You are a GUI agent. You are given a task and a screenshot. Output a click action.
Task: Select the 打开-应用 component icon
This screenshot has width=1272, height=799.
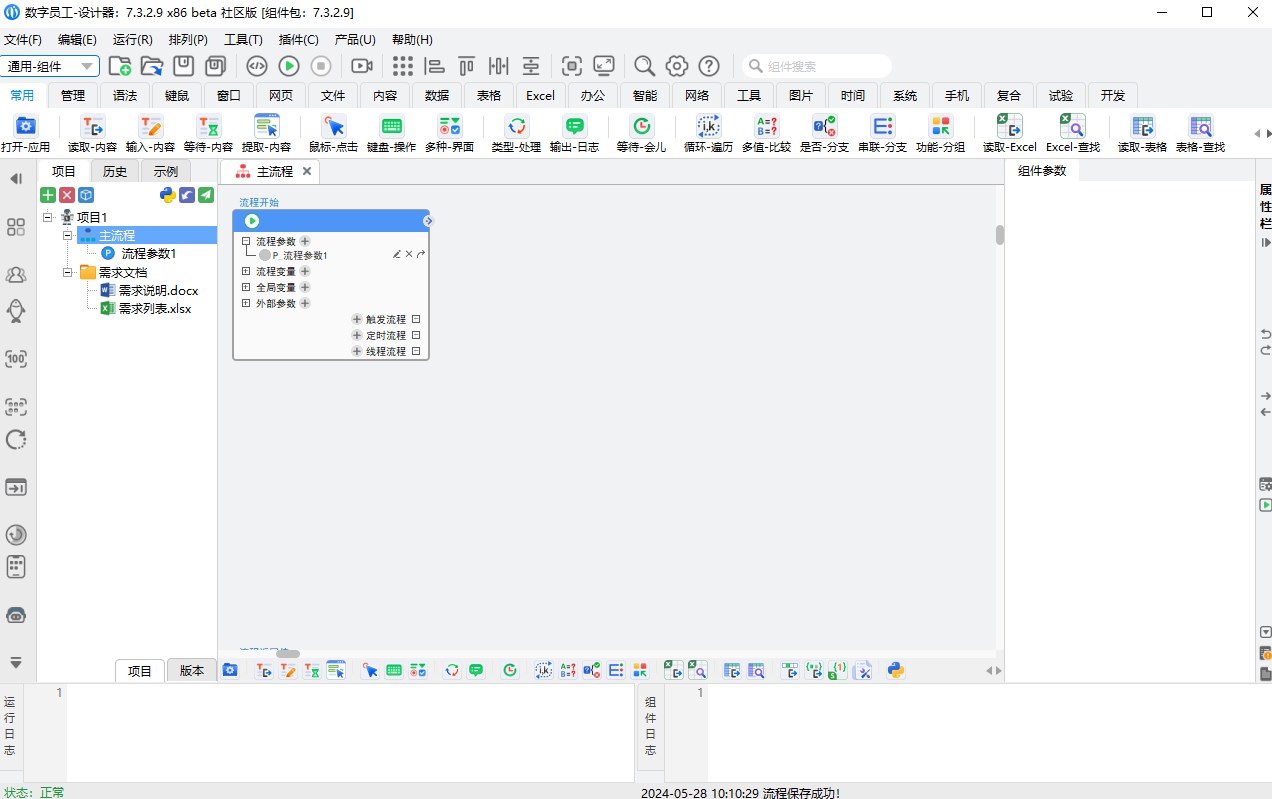tap(26, 127)
